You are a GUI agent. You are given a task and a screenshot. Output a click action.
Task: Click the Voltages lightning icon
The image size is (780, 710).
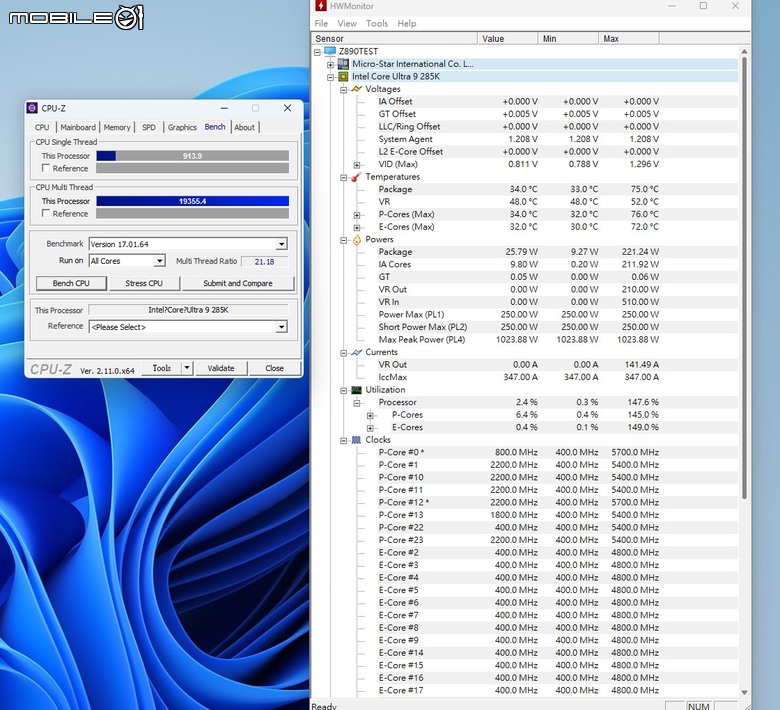tap(356, 89)
